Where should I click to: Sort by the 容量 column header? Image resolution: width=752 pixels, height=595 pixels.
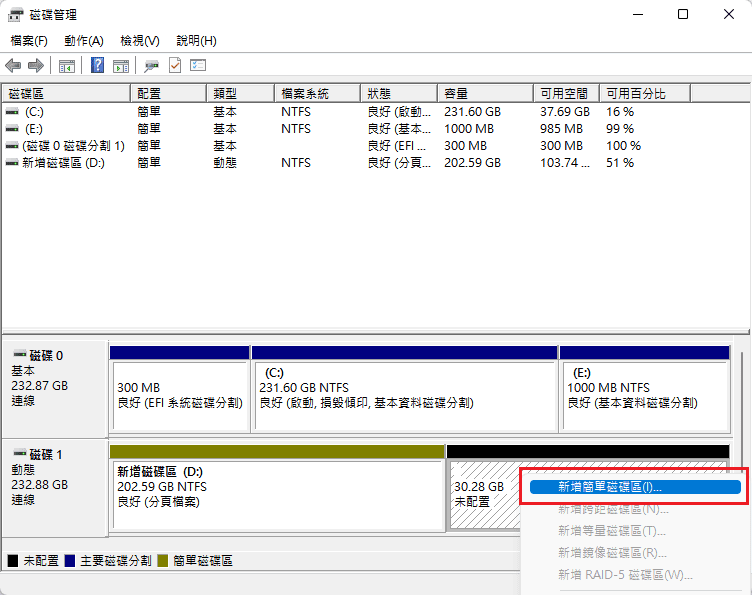coord(485,93)
